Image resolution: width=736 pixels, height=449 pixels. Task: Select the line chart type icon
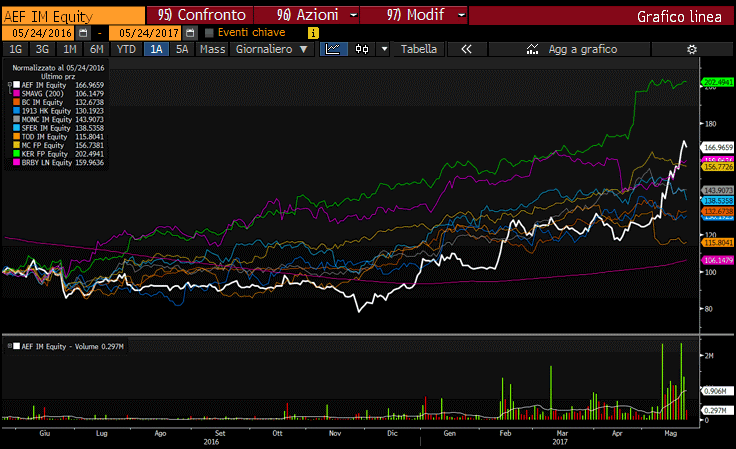333,49
